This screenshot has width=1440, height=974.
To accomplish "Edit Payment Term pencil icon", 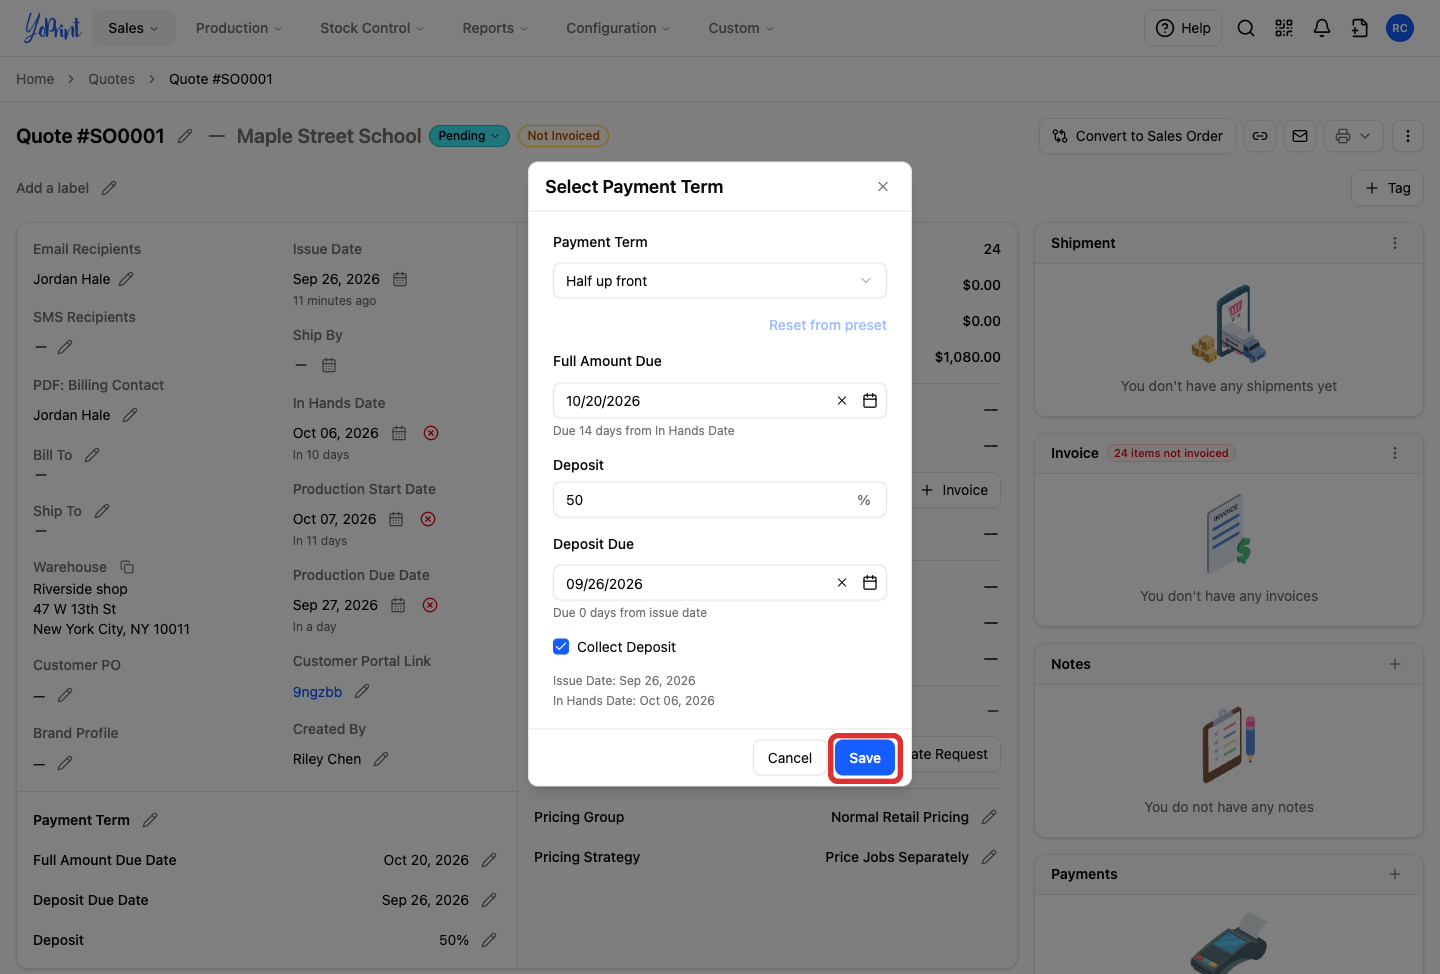I will pyautogui.click(x=150, y=820).
